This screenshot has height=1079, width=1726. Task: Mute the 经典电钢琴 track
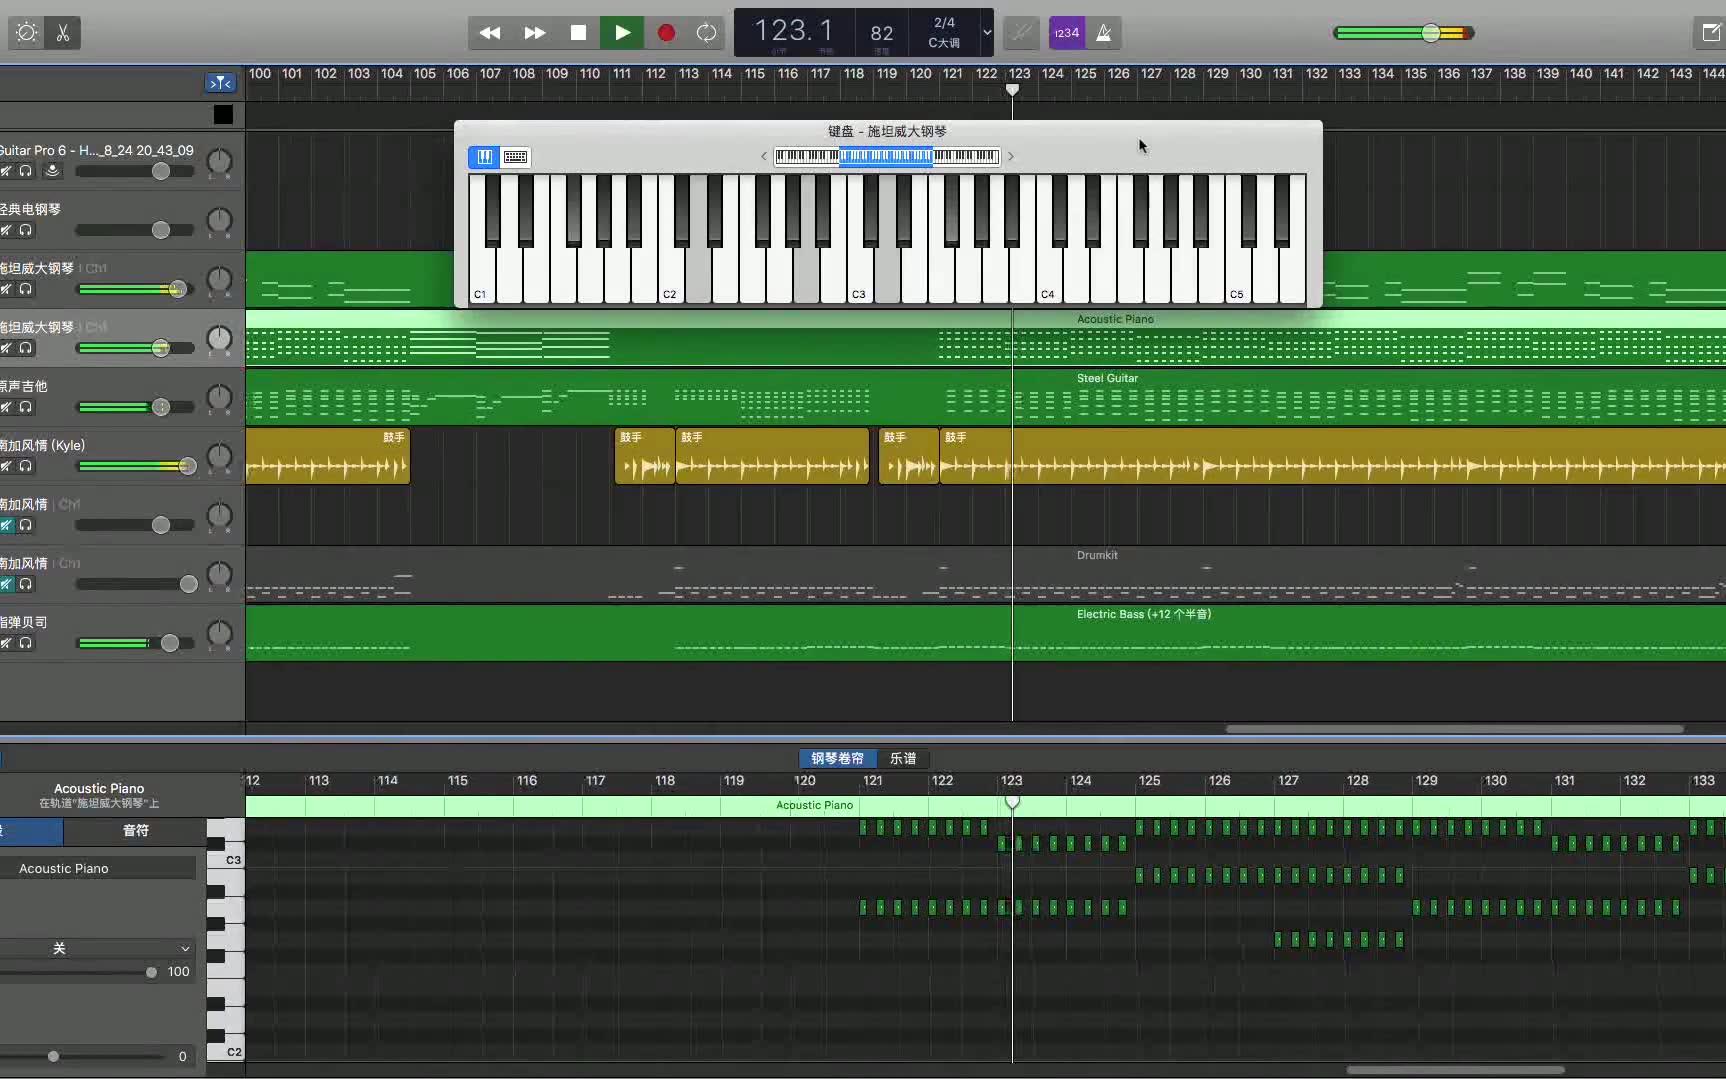pyautogui.click(x=6, y=230)
